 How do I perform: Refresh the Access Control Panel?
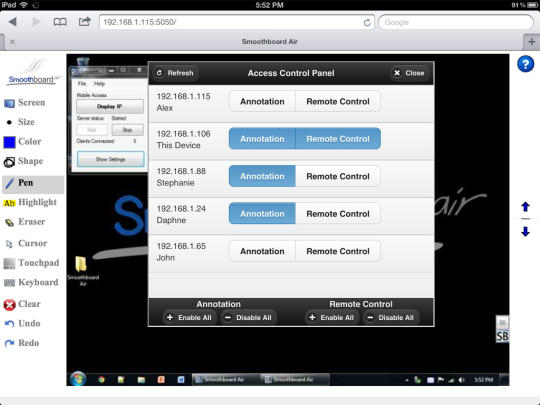click(x=175, y=73)
